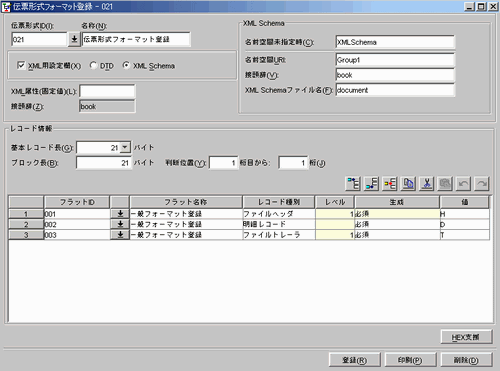Click the 桁(J) length input field
This screenshot has height=371, width=500.
click(293, 163)
